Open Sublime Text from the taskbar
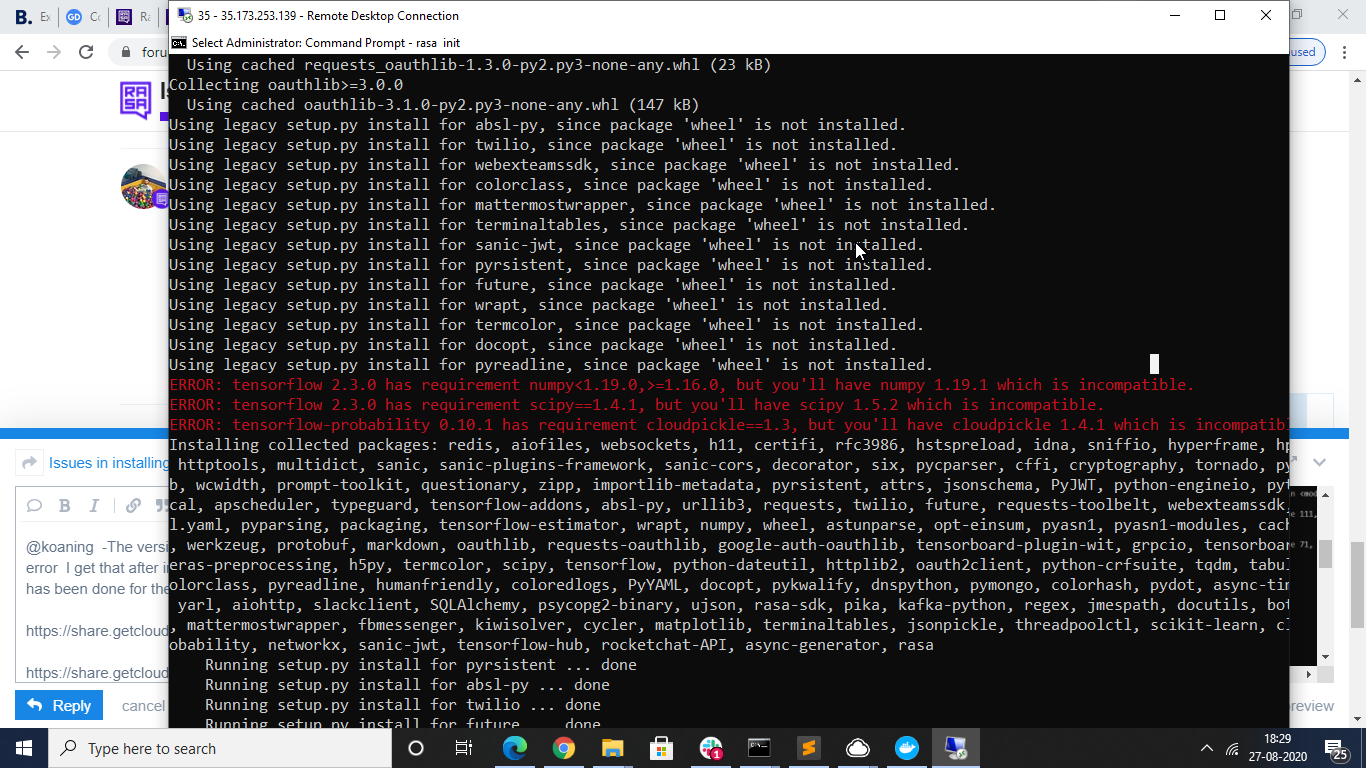This screenshot has height=768, width=1366. pos(808,748)
